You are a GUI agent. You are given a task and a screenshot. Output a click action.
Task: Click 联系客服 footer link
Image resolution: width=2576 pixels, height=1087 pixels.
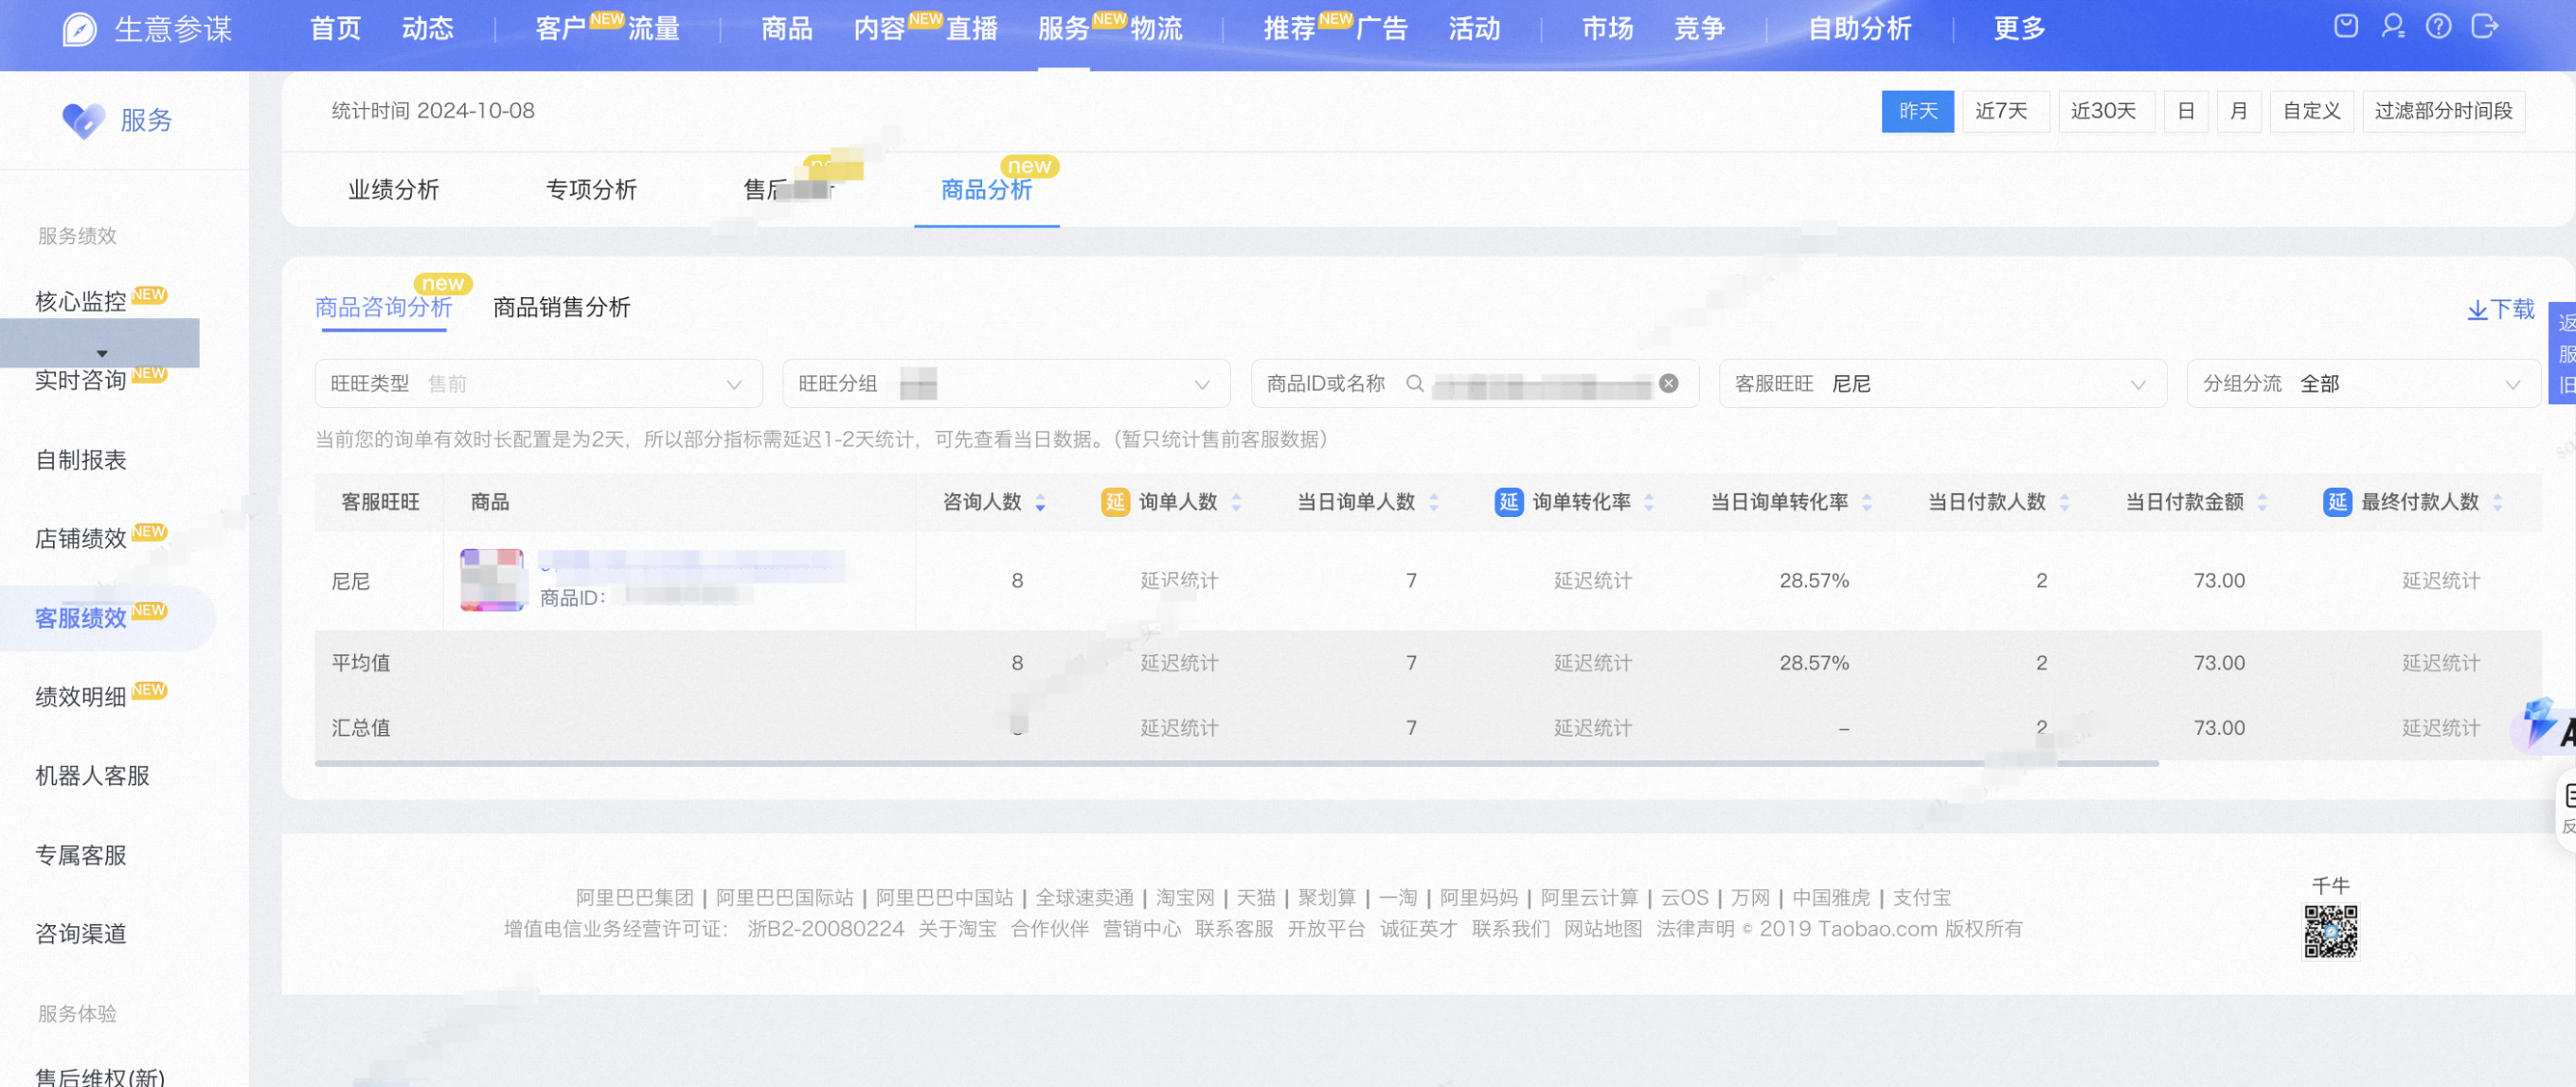coord(1234,929)
